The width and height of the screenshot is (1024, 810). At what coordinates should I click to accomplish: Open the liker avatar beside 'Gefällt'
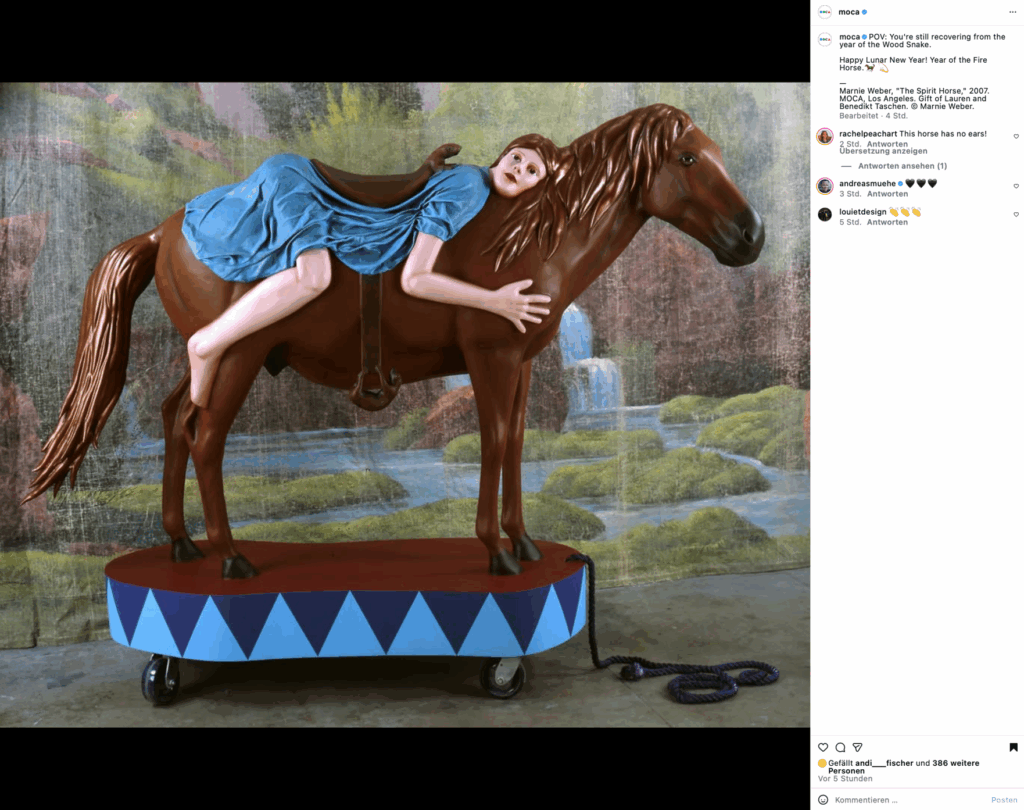[x=822, y=763]
